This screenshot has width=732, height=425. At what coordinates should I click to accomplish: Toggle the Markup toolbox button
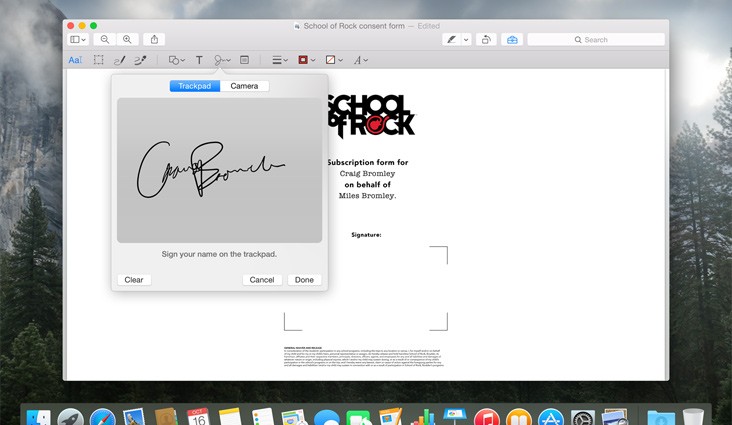[512, 39]
